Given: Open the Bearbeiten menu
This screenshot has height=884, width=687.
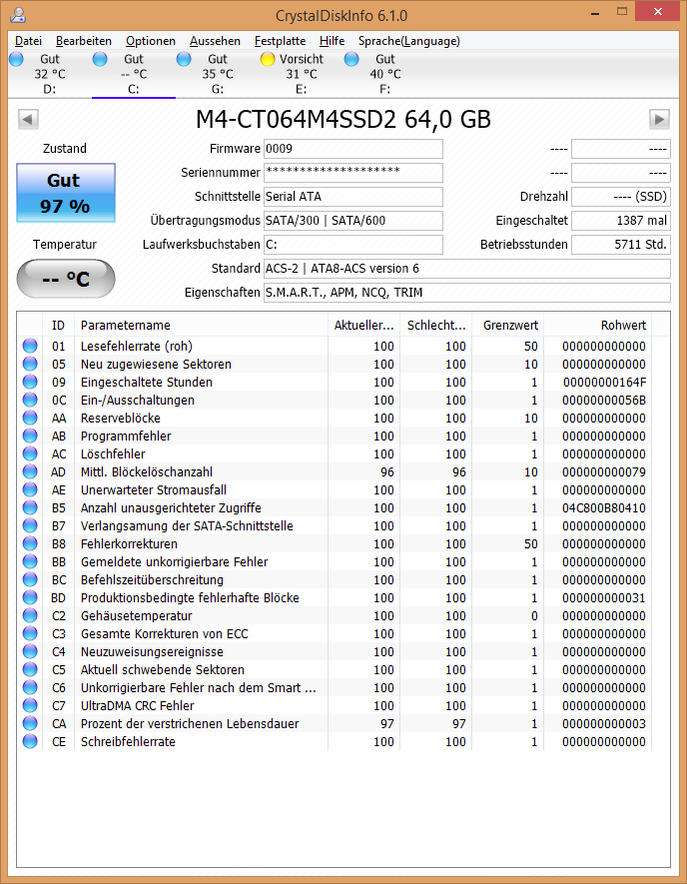Looking at the screenshot, I should coord(83,41).
